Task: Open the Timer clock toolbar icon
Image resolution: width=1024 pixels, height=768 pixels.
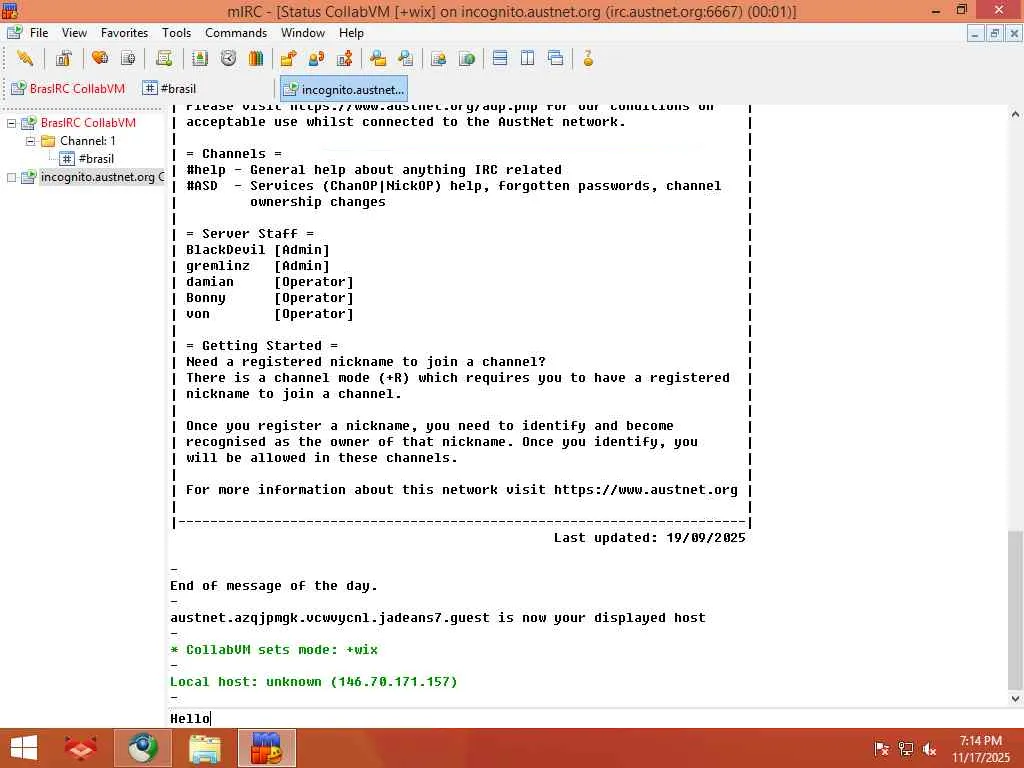Action: 228,59
